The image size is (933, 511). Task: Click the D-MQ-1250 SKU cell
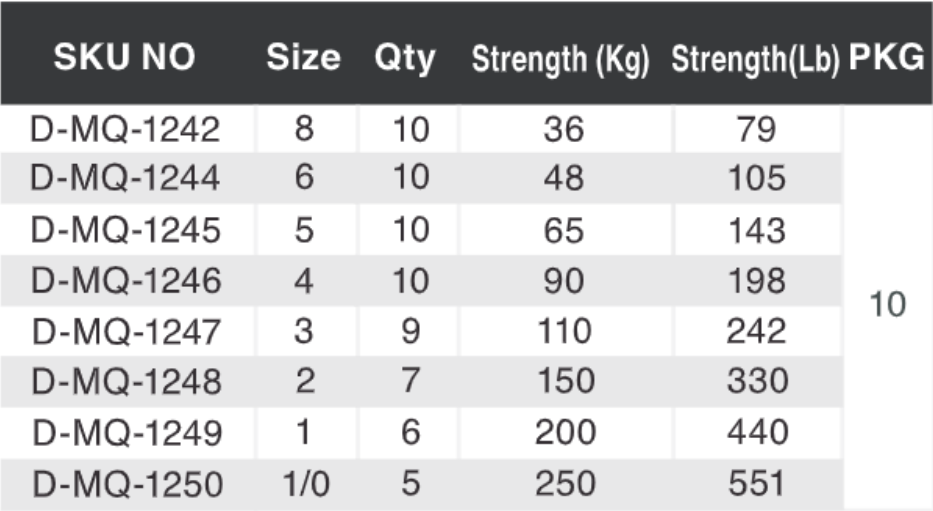pos(126,484)
